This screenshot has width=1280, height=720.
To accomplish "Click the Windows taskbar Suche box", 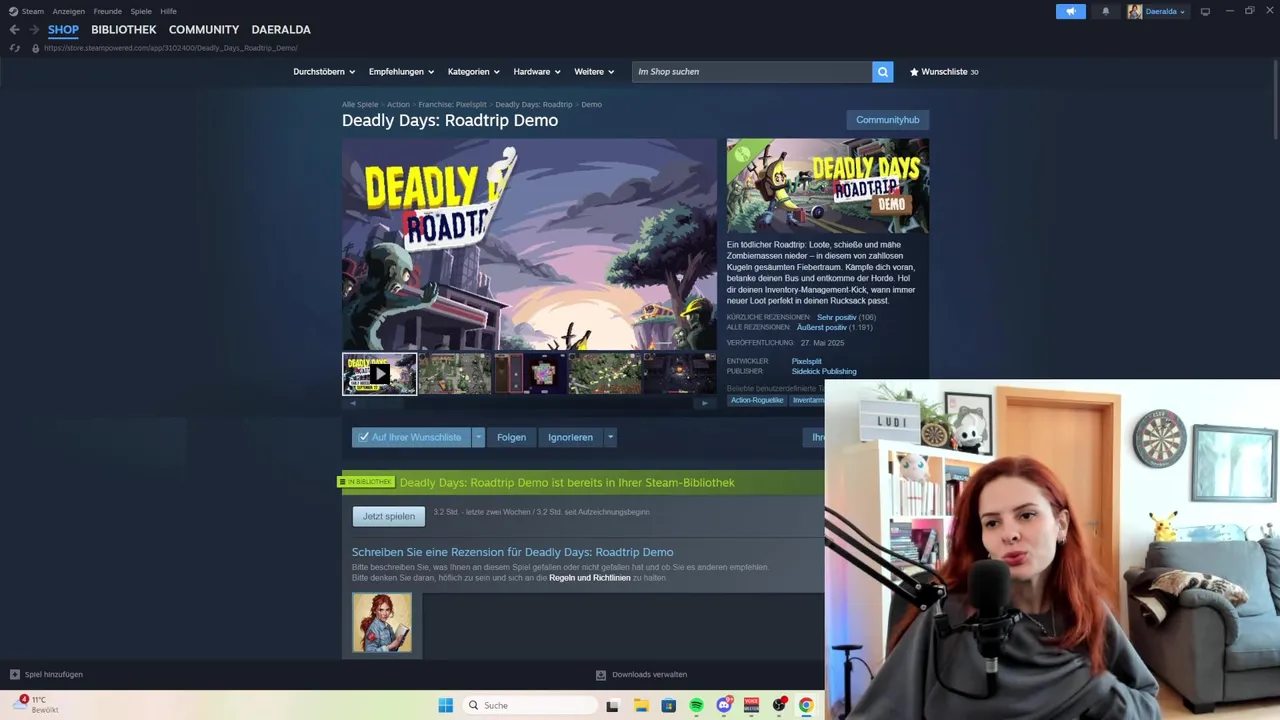I will 531,705.
